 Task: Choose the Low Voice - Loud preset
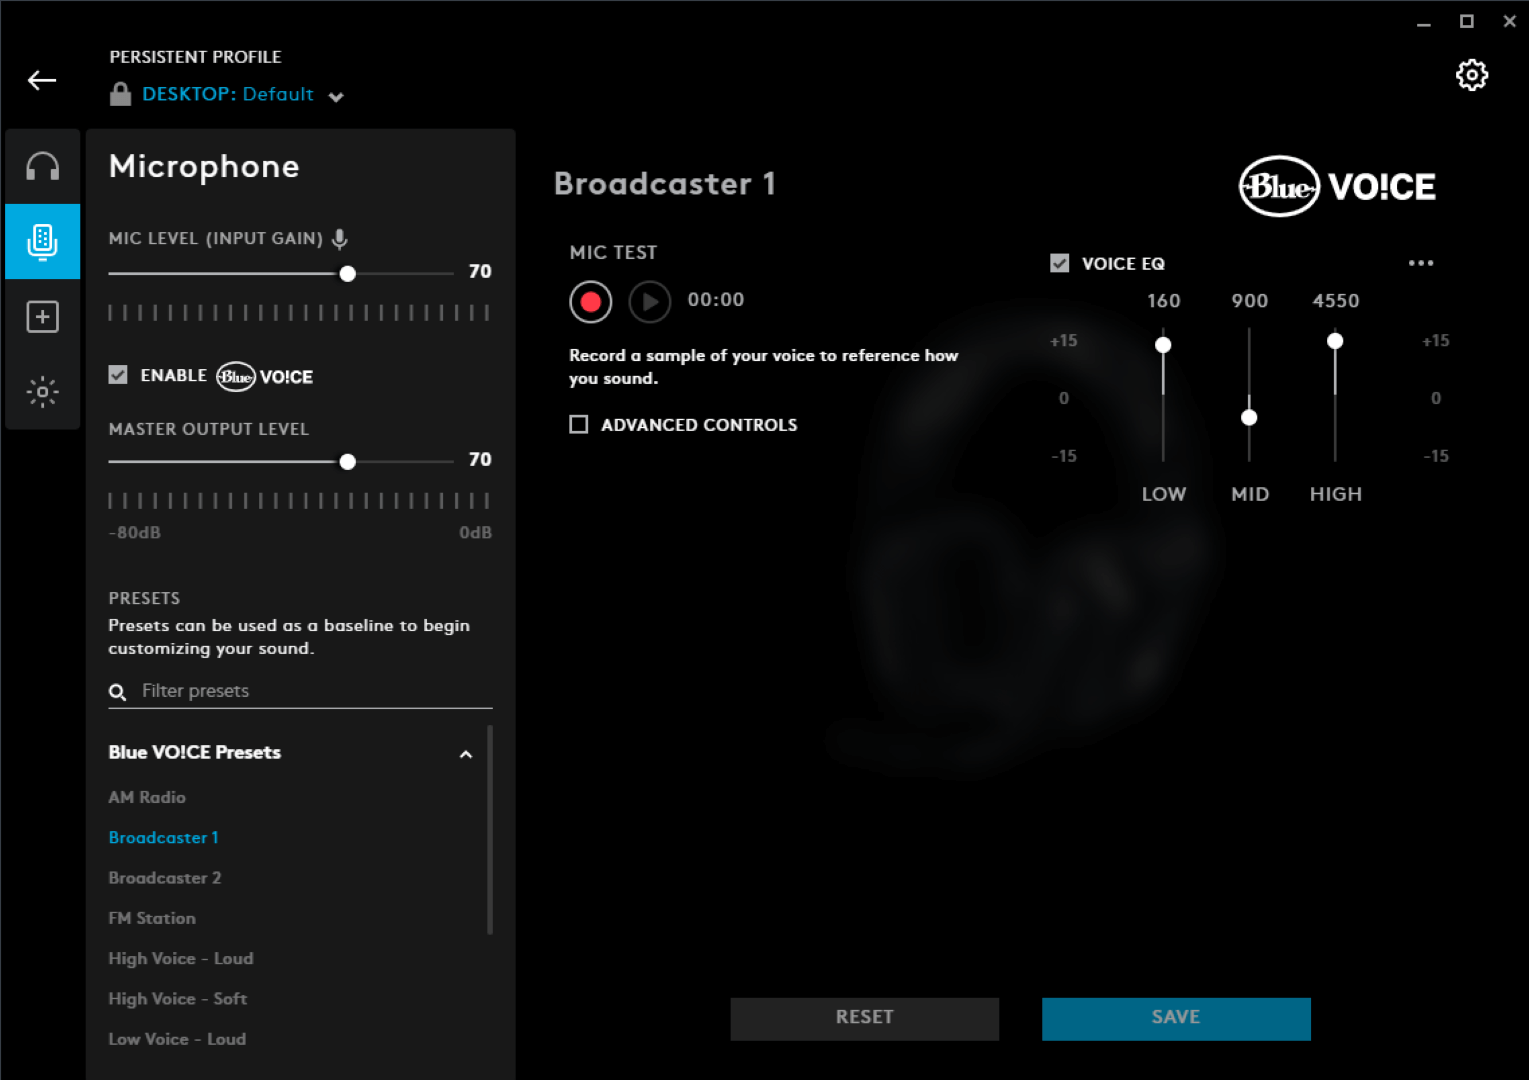pyautogui.click(x=177, y=1039)
